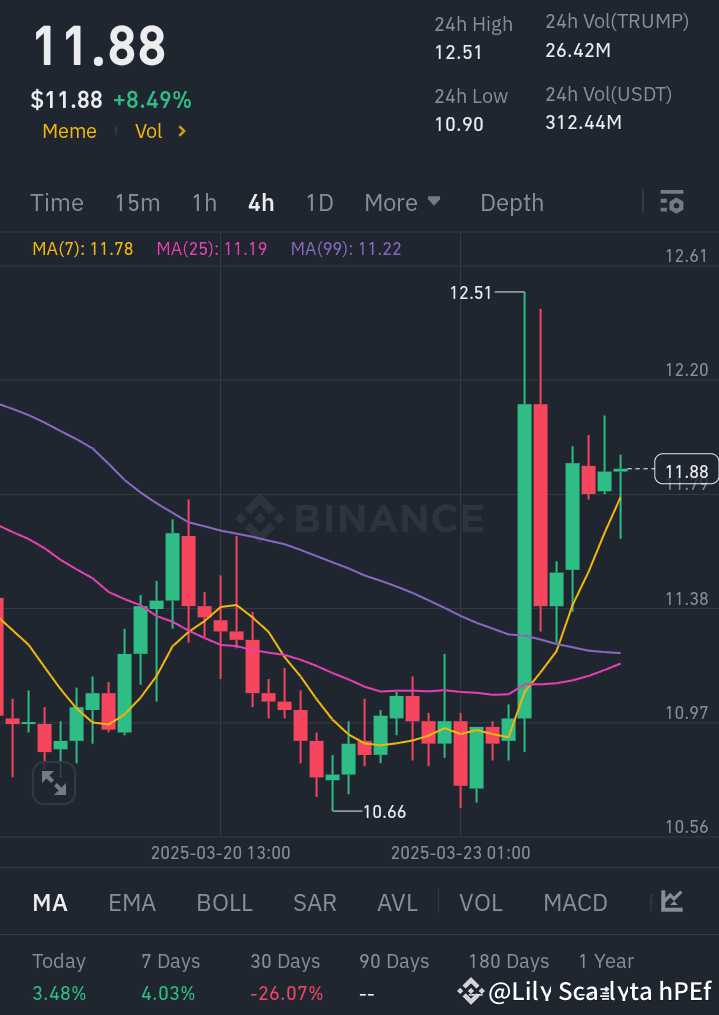Show the MACD sub-indicator
The image size is (719, 1015).
coord(575,903)
